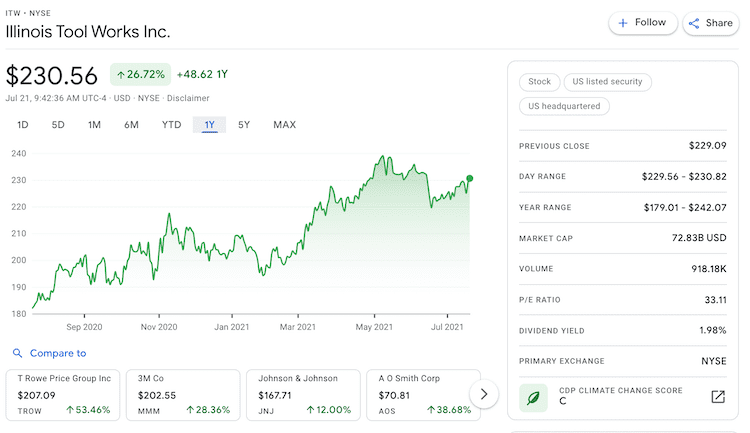
Task: Click the Day Range value
Action: point(684,177)
